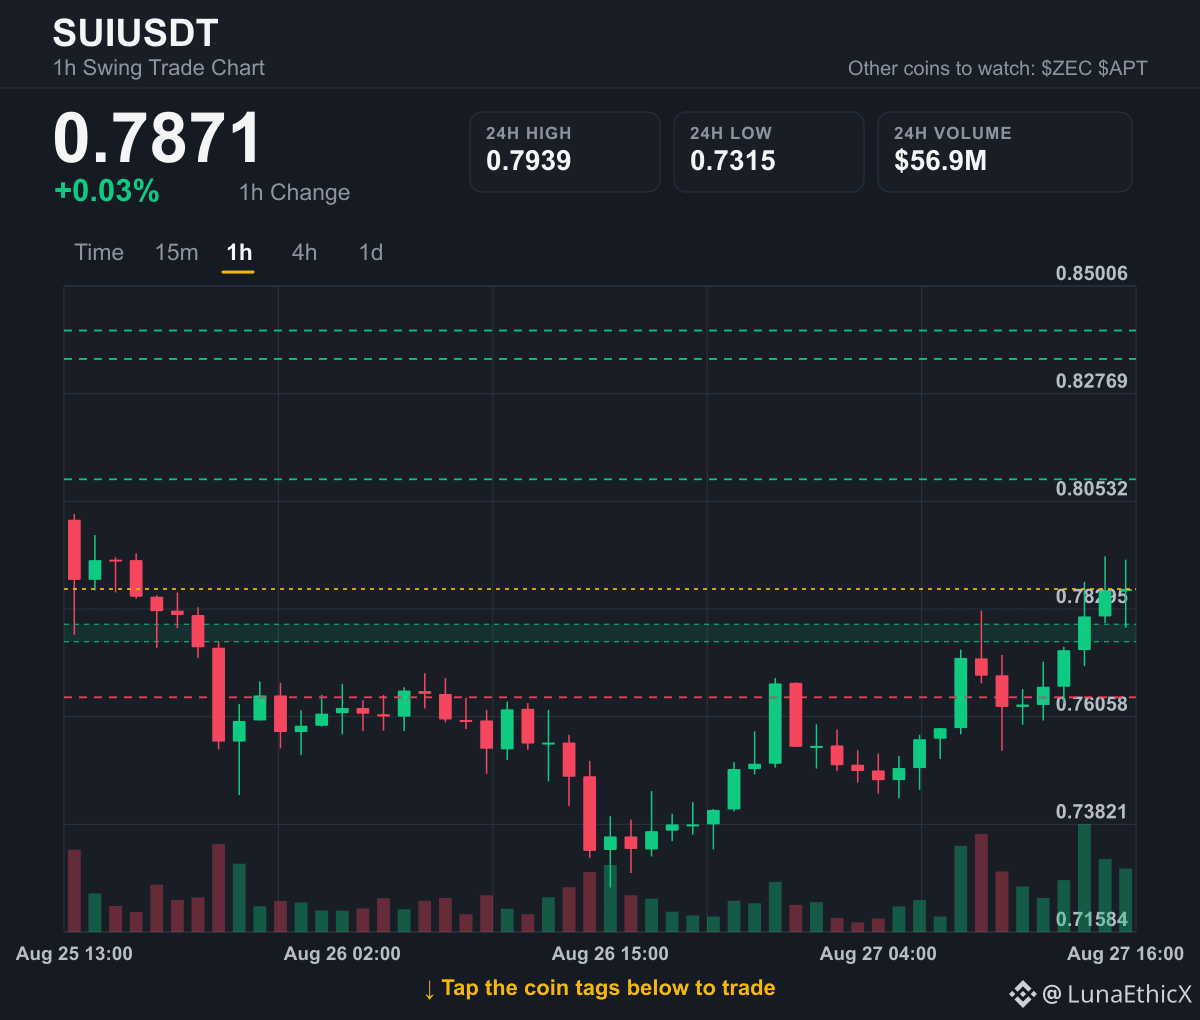Select the 15m timeframe tab
Screen dimensions: 1200x1020
(176, 252)
